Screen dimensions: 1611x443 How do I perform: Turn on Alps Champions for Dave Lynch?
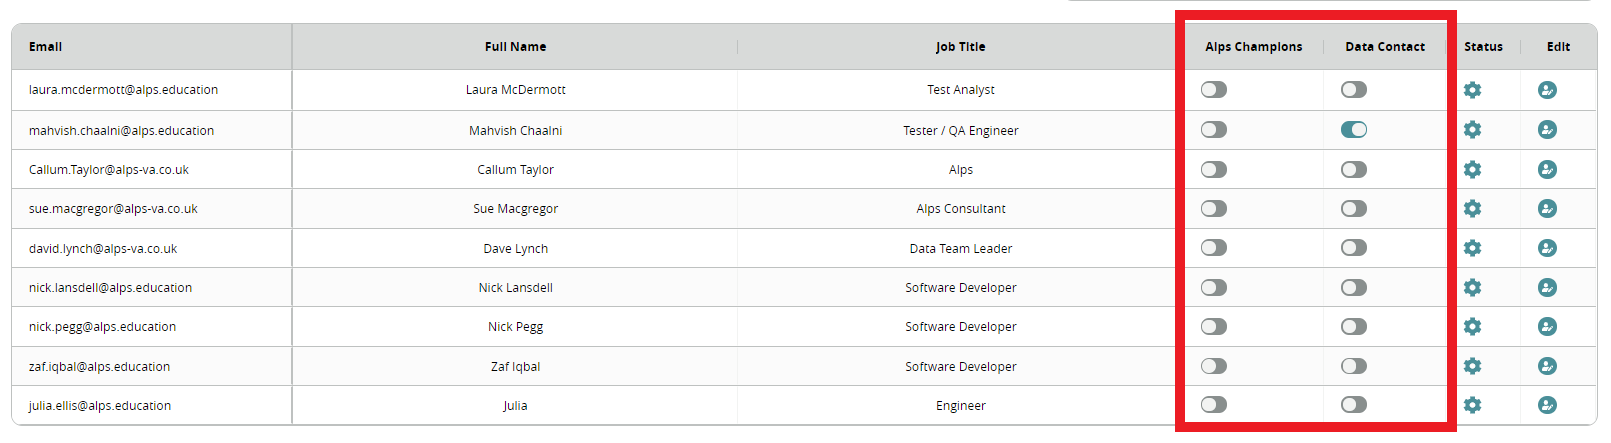(1214, 248)
